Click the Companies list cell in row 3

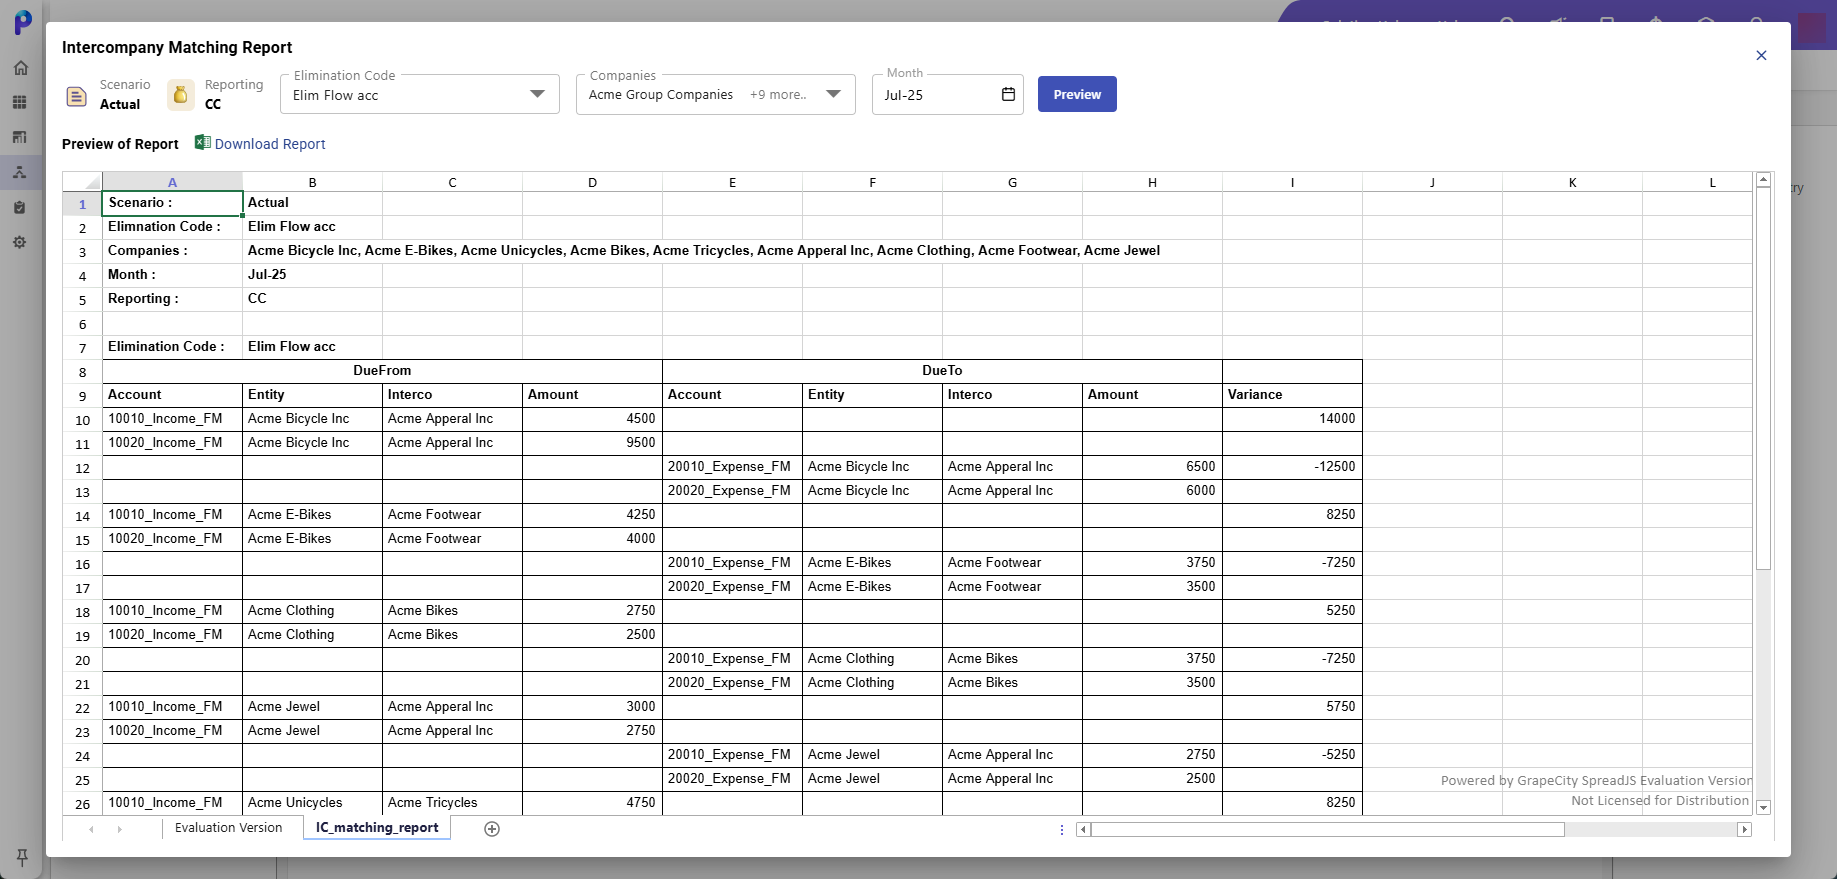pyautogui.click(x=704, y=251)
